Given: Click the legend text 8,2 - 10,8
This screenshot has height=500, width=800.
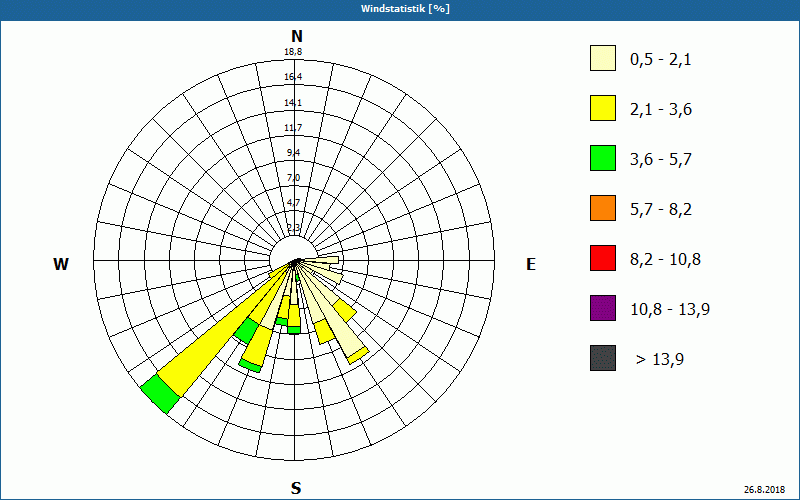Looking at the screenshot, I should pos(665,260).
